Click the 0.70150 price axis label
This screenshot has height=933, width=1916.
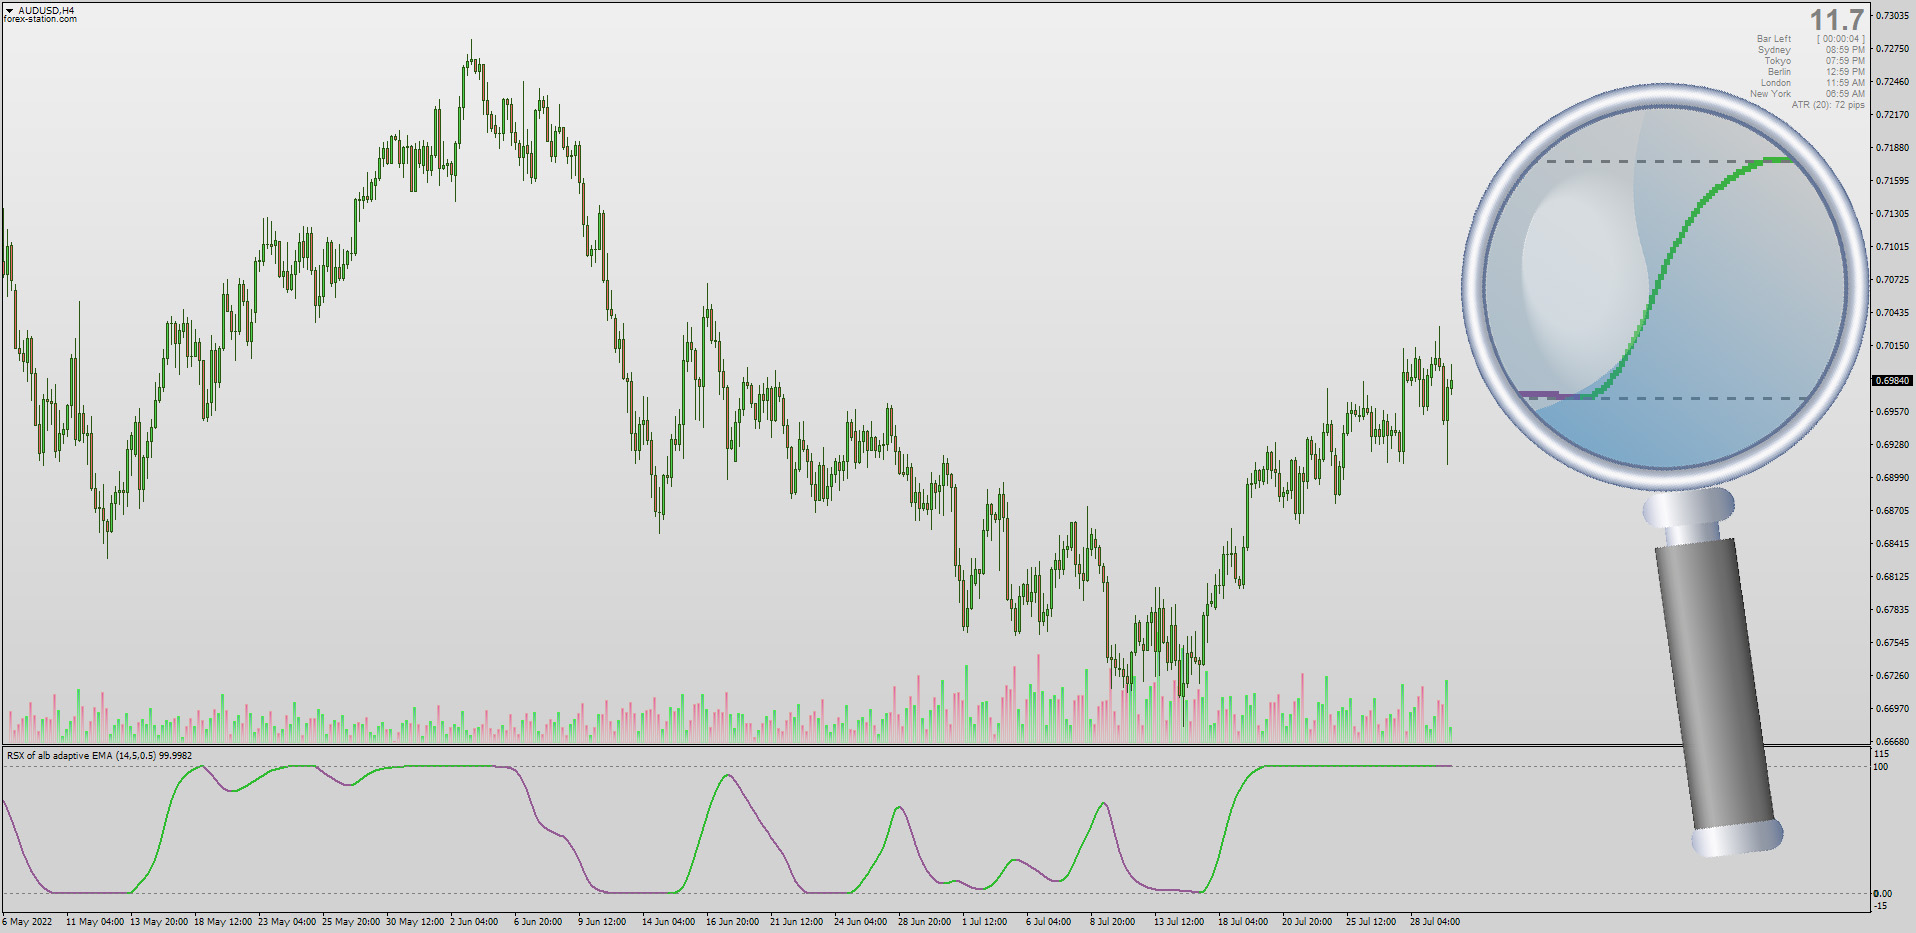1893,346
